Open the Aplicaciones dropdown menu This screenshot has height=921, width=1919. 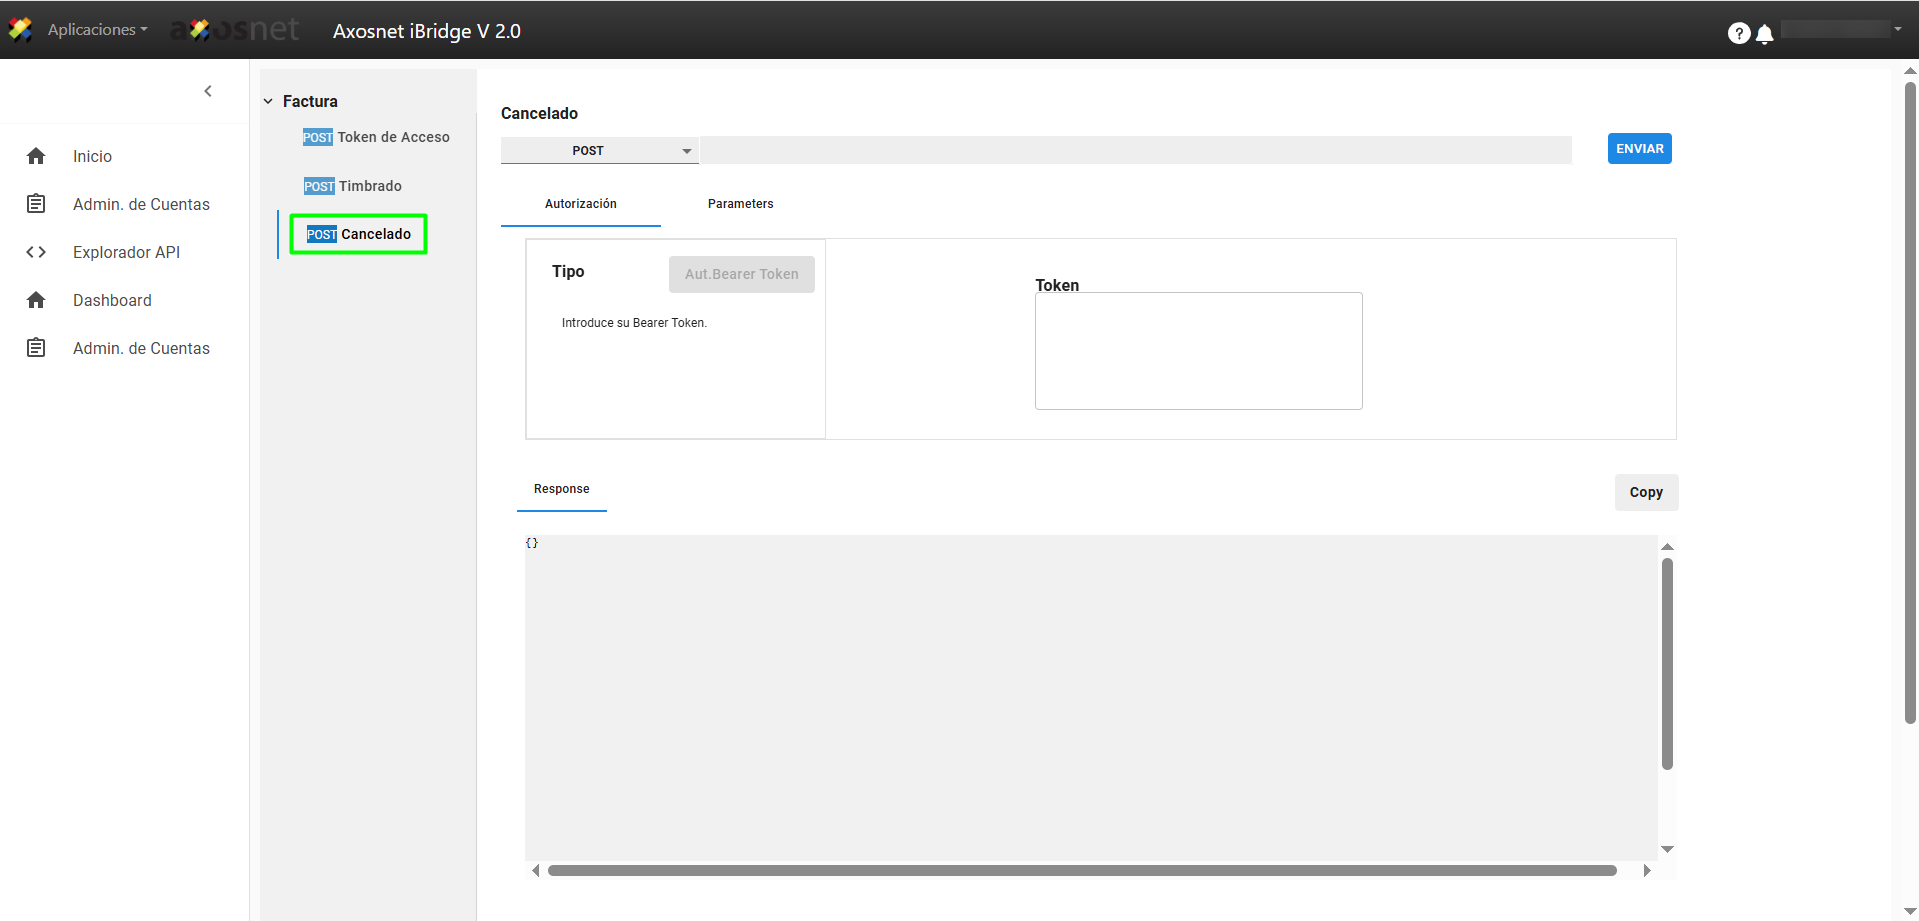97,30
